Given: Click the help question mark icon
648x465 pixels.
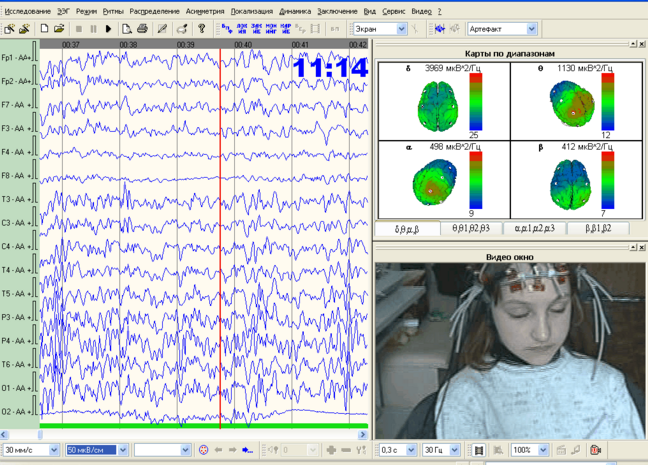Looking at the screenshot, I should tap(202, 29).
